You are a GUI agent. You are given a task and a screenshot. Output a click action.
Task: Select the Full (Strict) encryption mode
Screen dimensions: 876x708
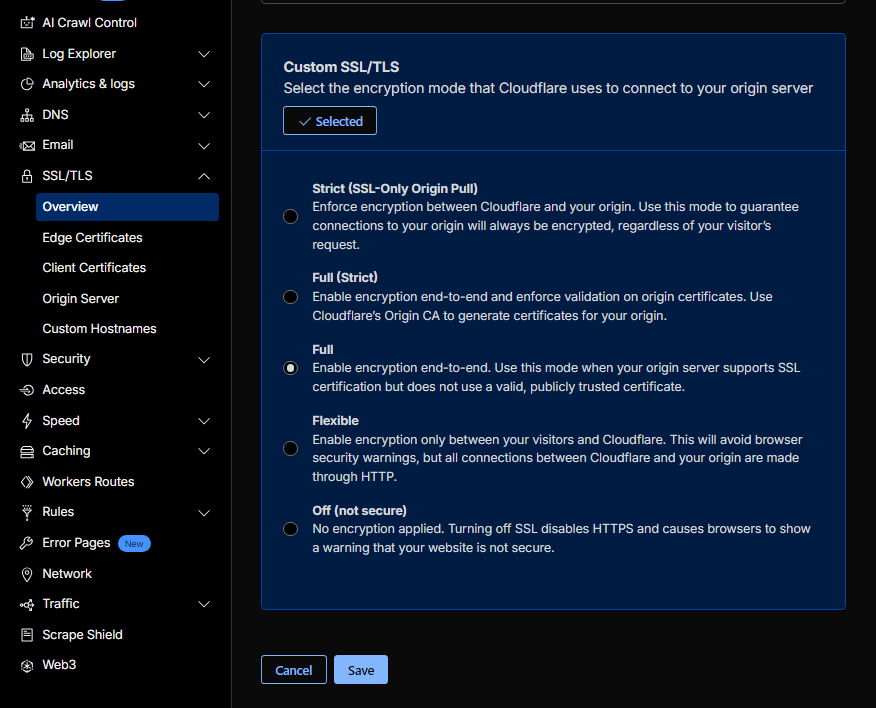click(x=290, y=296)
